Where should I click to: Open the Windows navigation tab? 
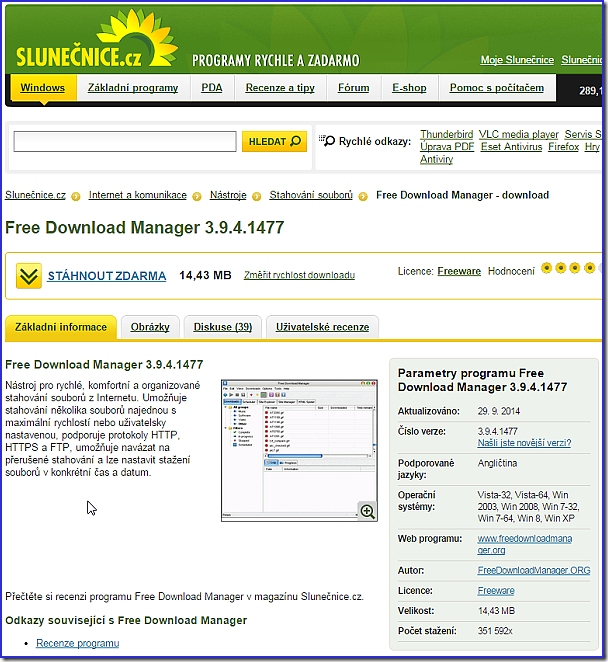coord(43,88)
